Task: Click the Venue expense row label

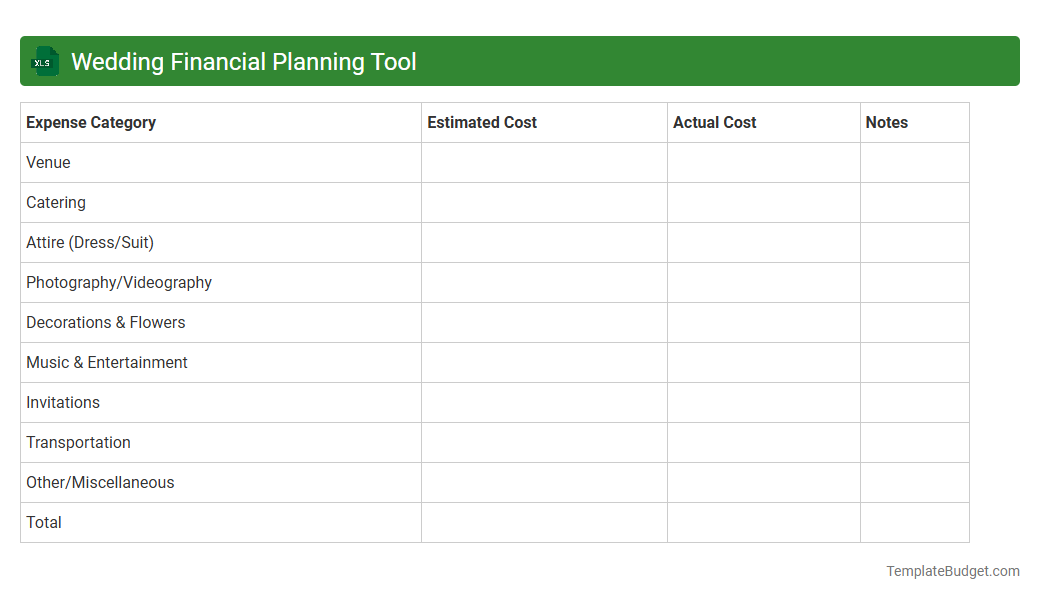Action: click(48, 162)
